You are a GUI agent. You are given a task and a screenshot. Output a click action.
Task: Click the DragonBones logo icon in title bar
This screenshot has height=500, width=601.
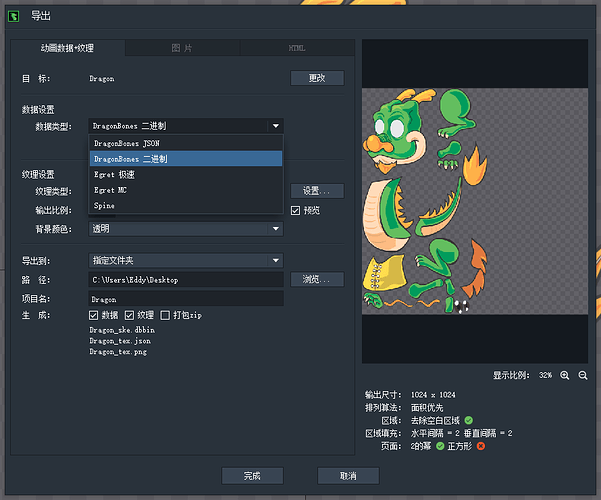coord(14,16)
